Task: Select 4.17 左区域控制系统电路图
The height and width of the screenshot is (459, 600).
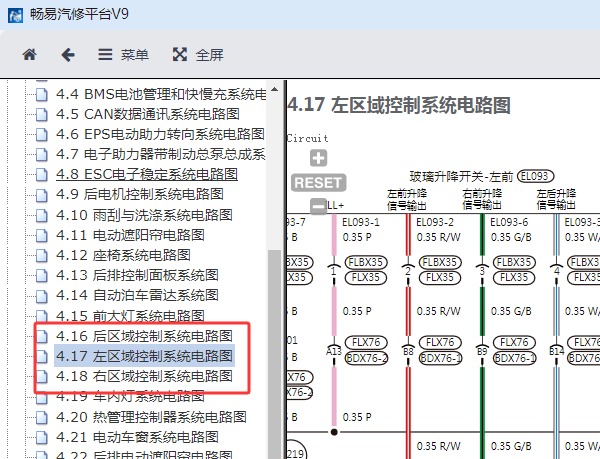Action: (144, 356)
